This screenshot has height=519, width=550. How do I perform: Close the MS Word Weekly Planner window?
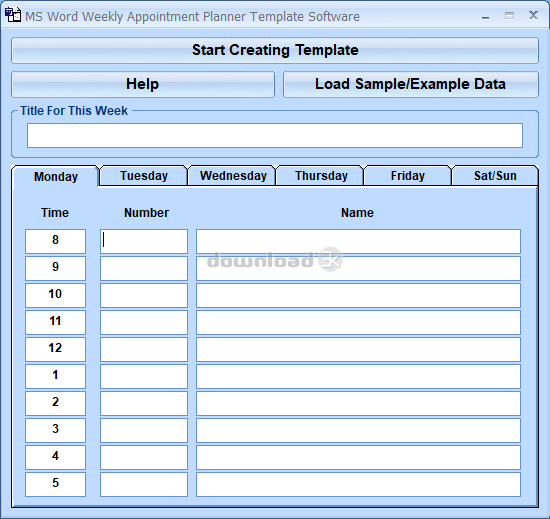(x=533, y=15)
